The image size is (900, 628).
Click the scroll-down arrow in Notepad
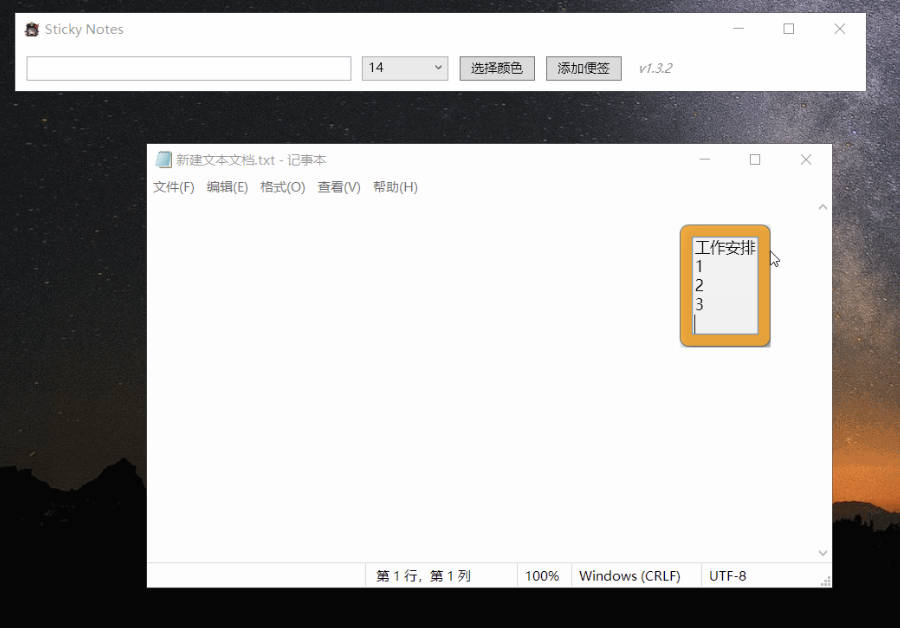pyautogui.click(x=822, y=552)
